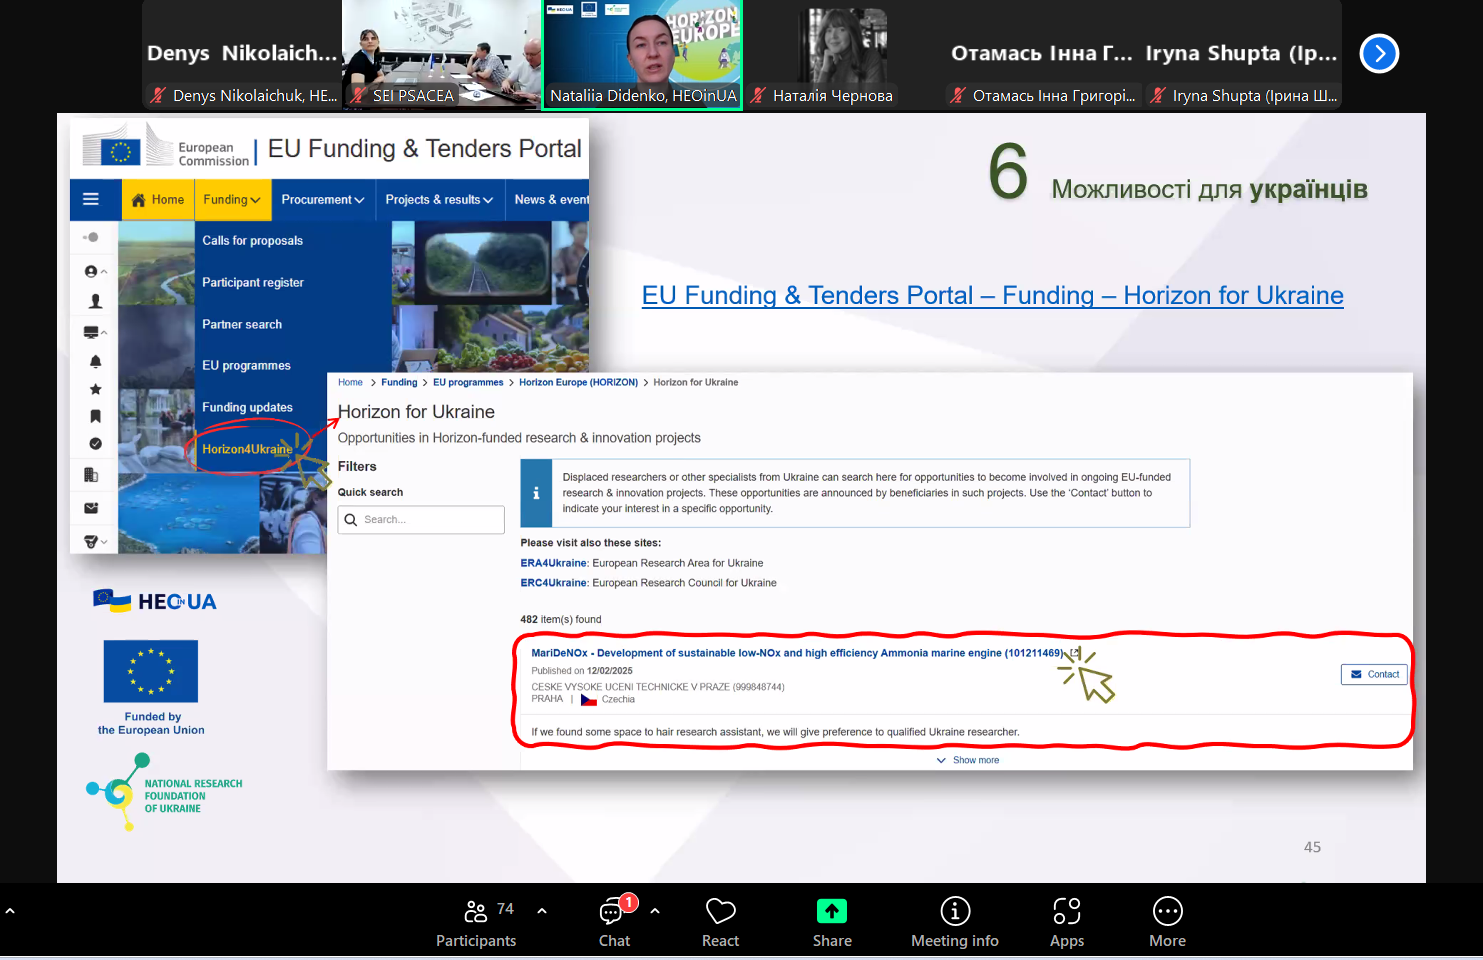Click the HEOinUA logo
Image resolution: width=1483 pixels, height=960 pixels.
[155, 601]
